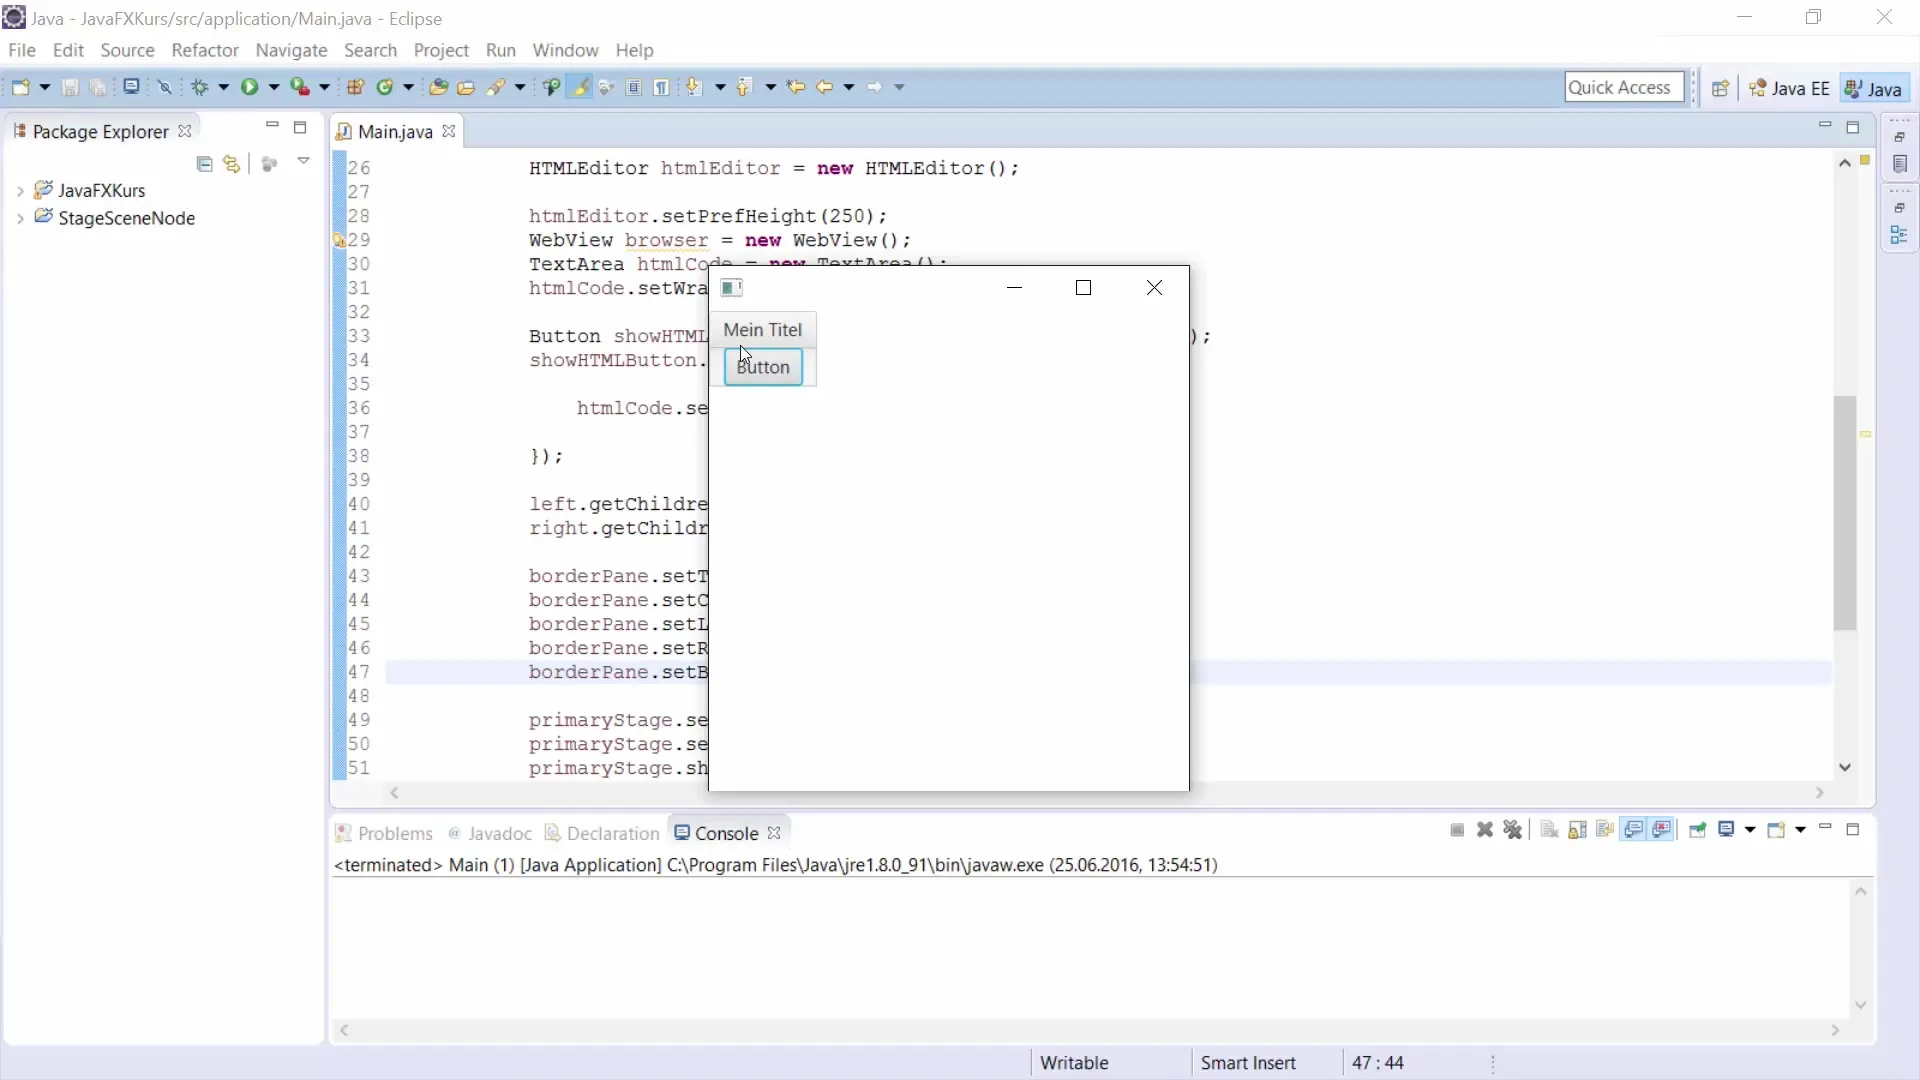
Task: Click the Next Annotation arrow icon
Action: [x=695, y=87]
